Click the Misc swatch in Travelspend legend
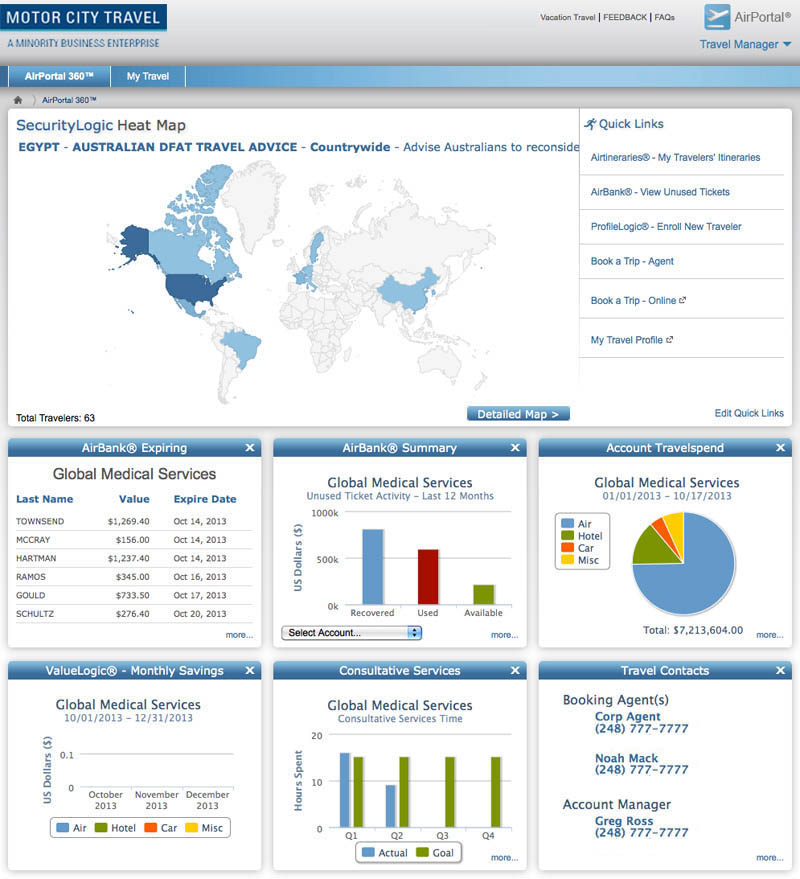Image resolution: width=800 pixels, height=879 pixels. [x=567, y=559]
